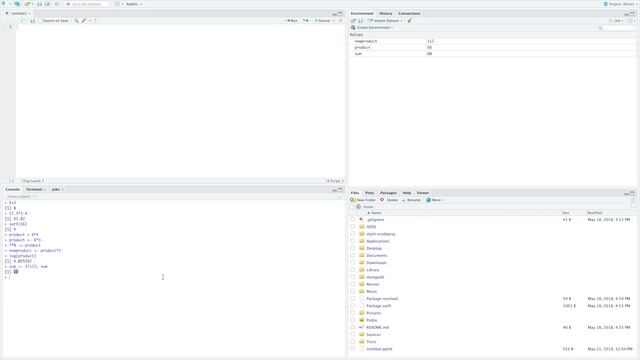Image resolution: width=640 pixels, height=360 pixels.
Task: Click the Source button in editor toolbar
Action: (322, 20)
